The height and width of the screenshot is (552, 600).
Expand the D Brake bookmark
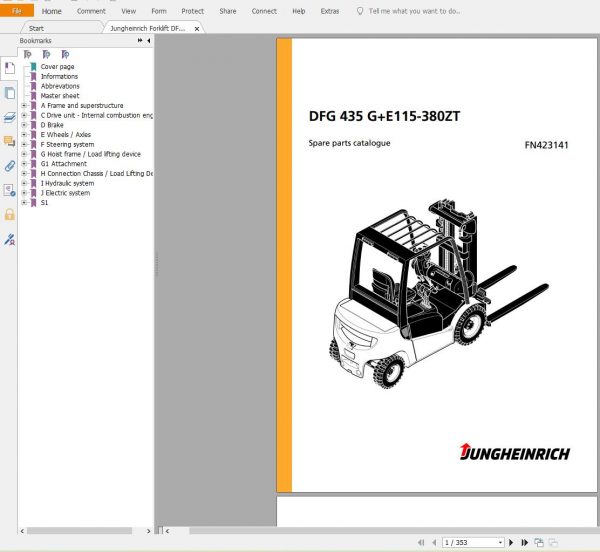tap(24, 125)
